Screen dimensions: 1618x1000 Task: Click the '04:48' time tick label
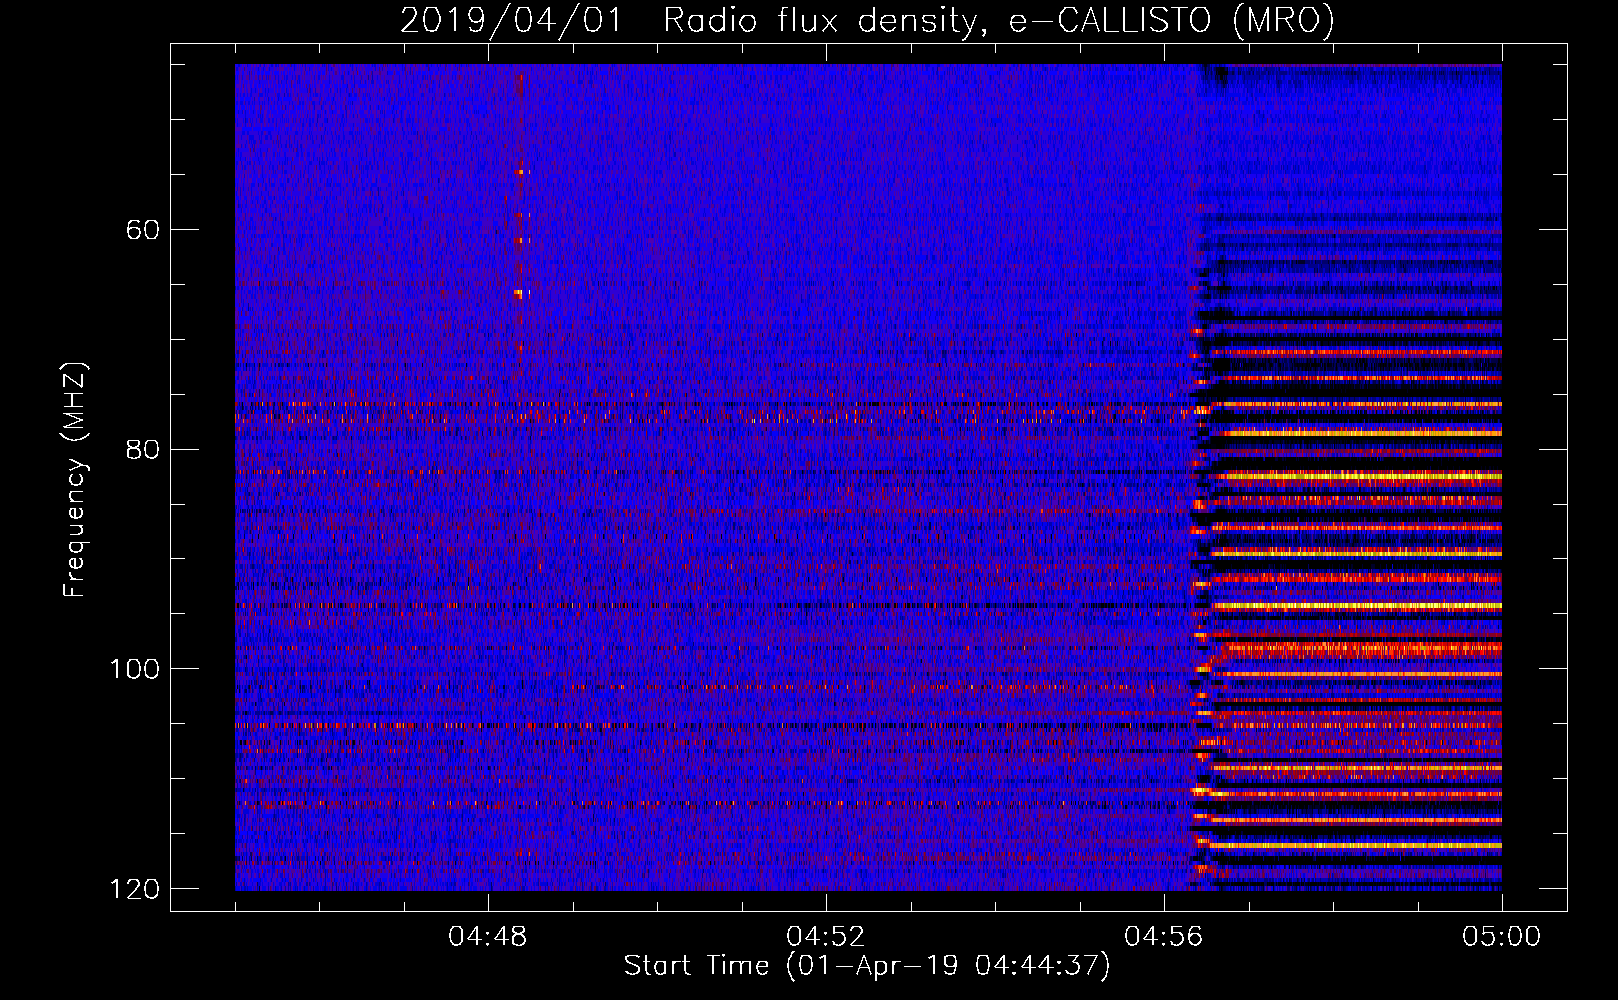(488, 937)
